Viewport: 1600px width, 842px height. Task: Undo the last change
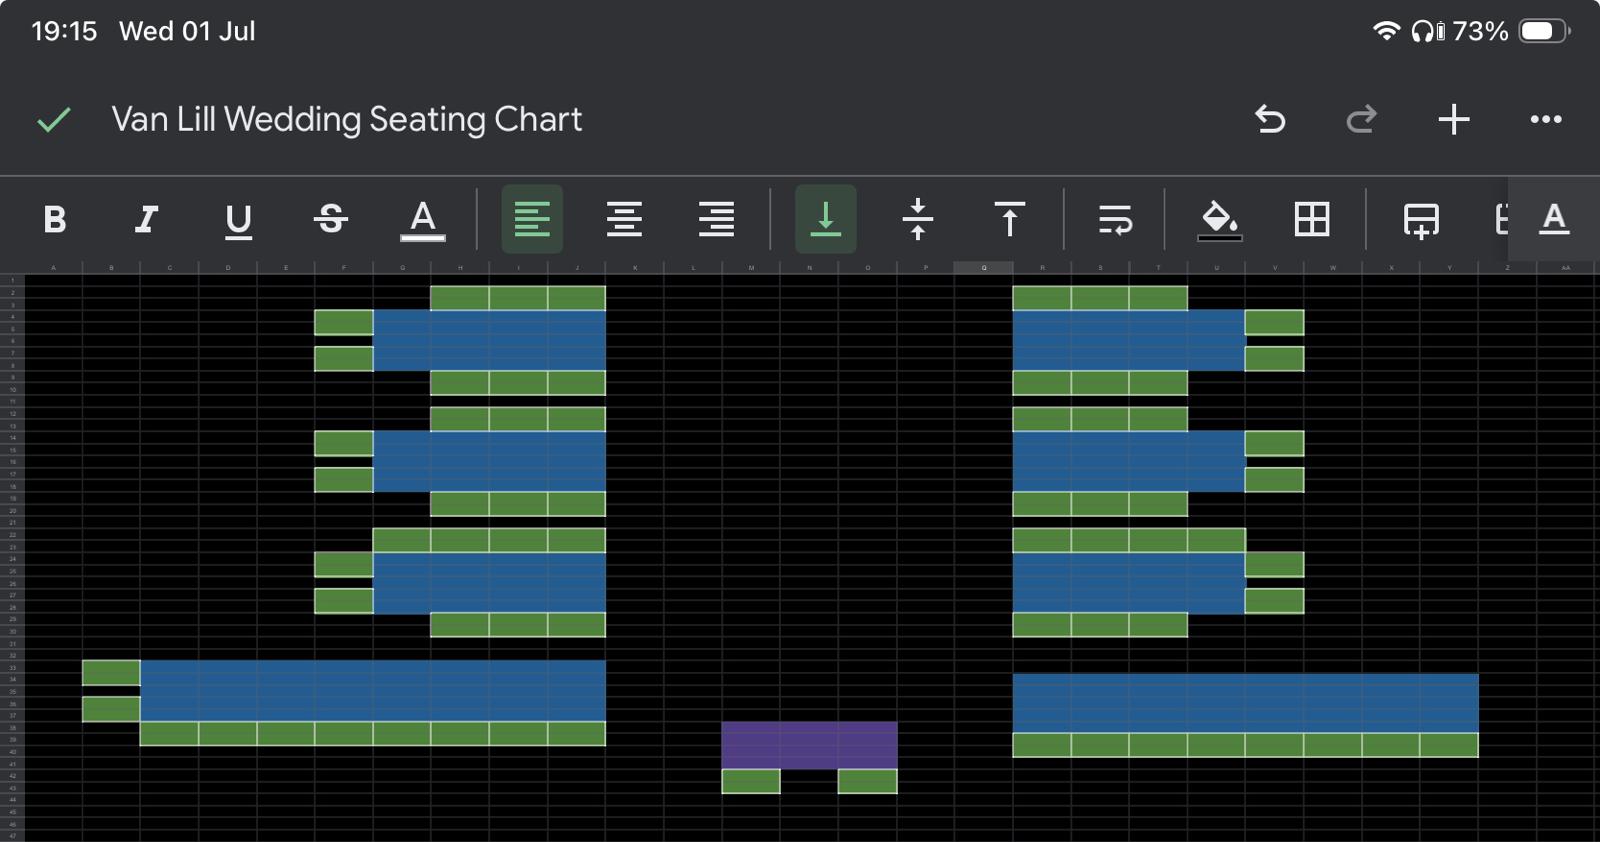tap(1270, 120)
